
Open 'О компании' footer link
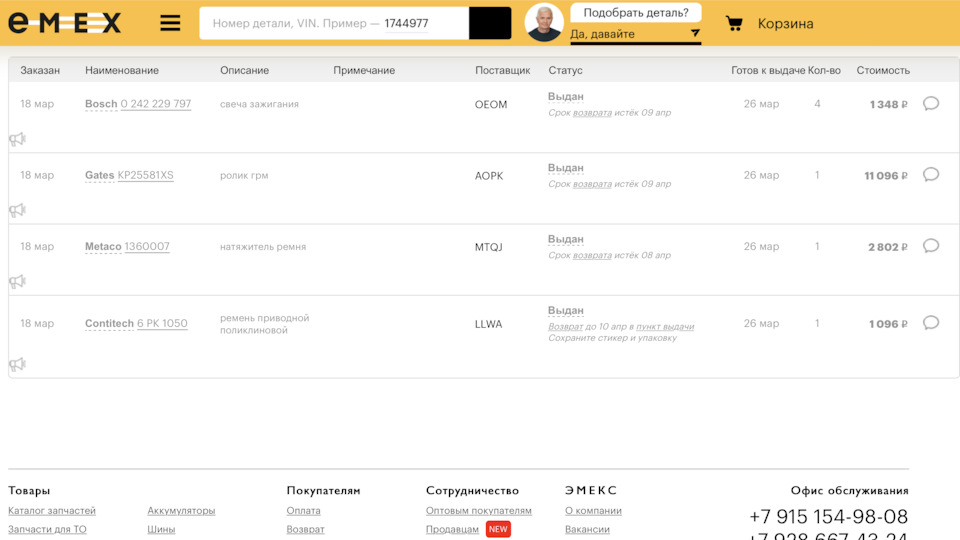(x=593, y=511)
